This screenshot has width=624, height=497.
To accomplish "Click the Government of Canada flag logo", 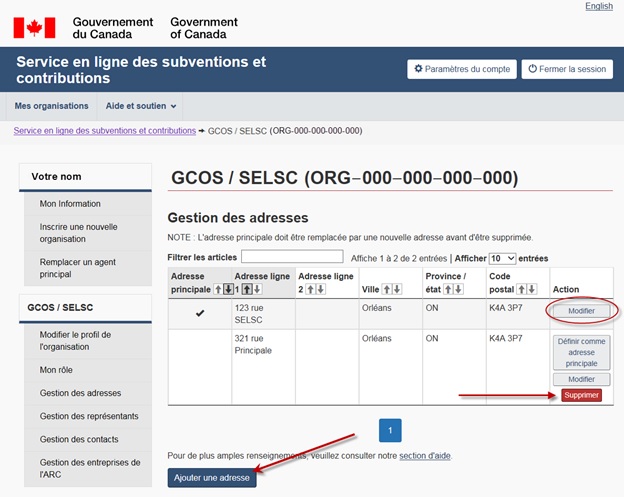I will click(34, 27).
